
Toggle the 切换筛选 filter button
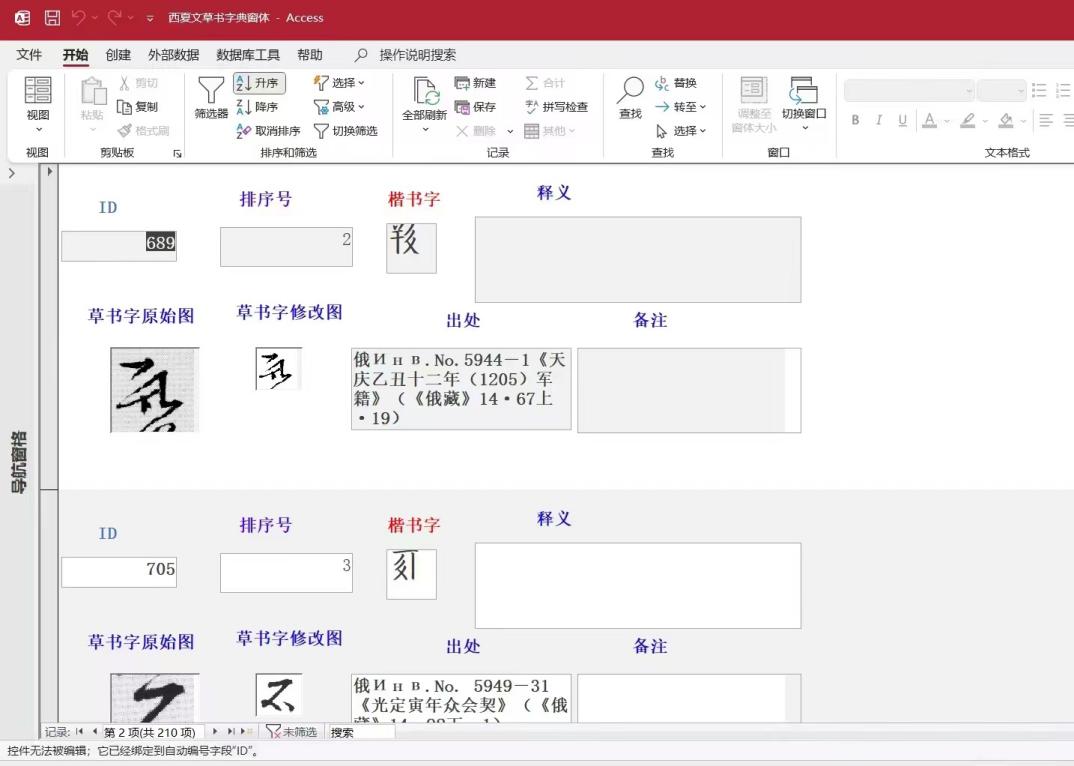click(x=345, y=131)
